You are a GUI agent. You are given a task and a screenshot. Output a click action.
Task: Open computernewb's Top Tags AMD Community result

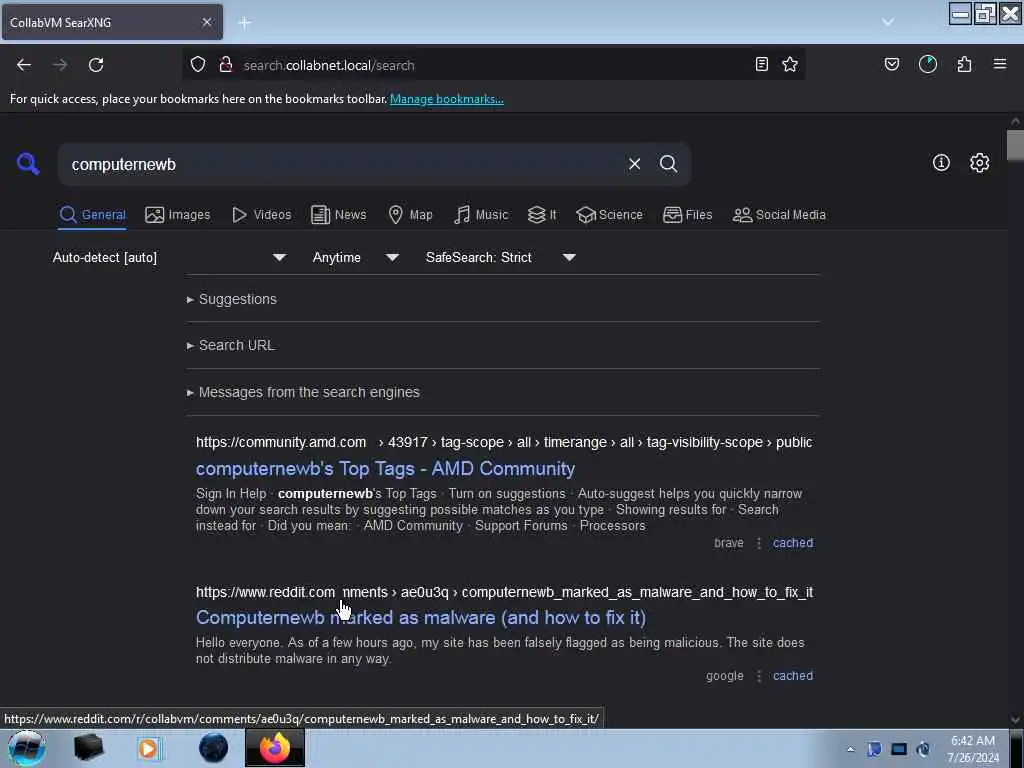[385, 469]
